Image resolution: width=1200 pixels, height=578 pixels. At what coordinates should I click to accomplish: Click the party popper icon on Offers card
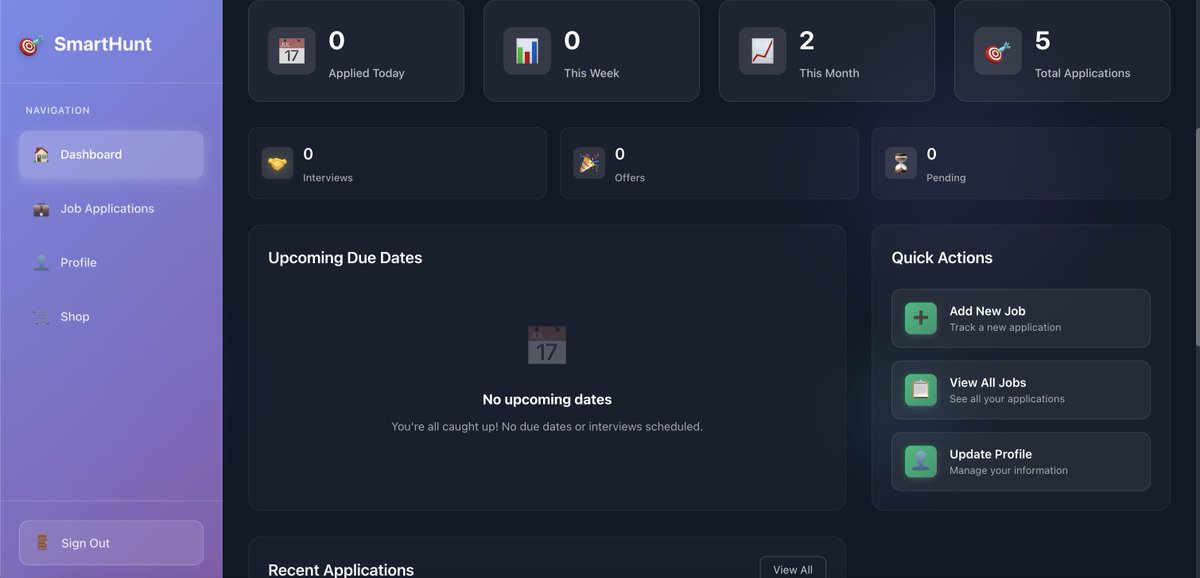tap(589, 162)
